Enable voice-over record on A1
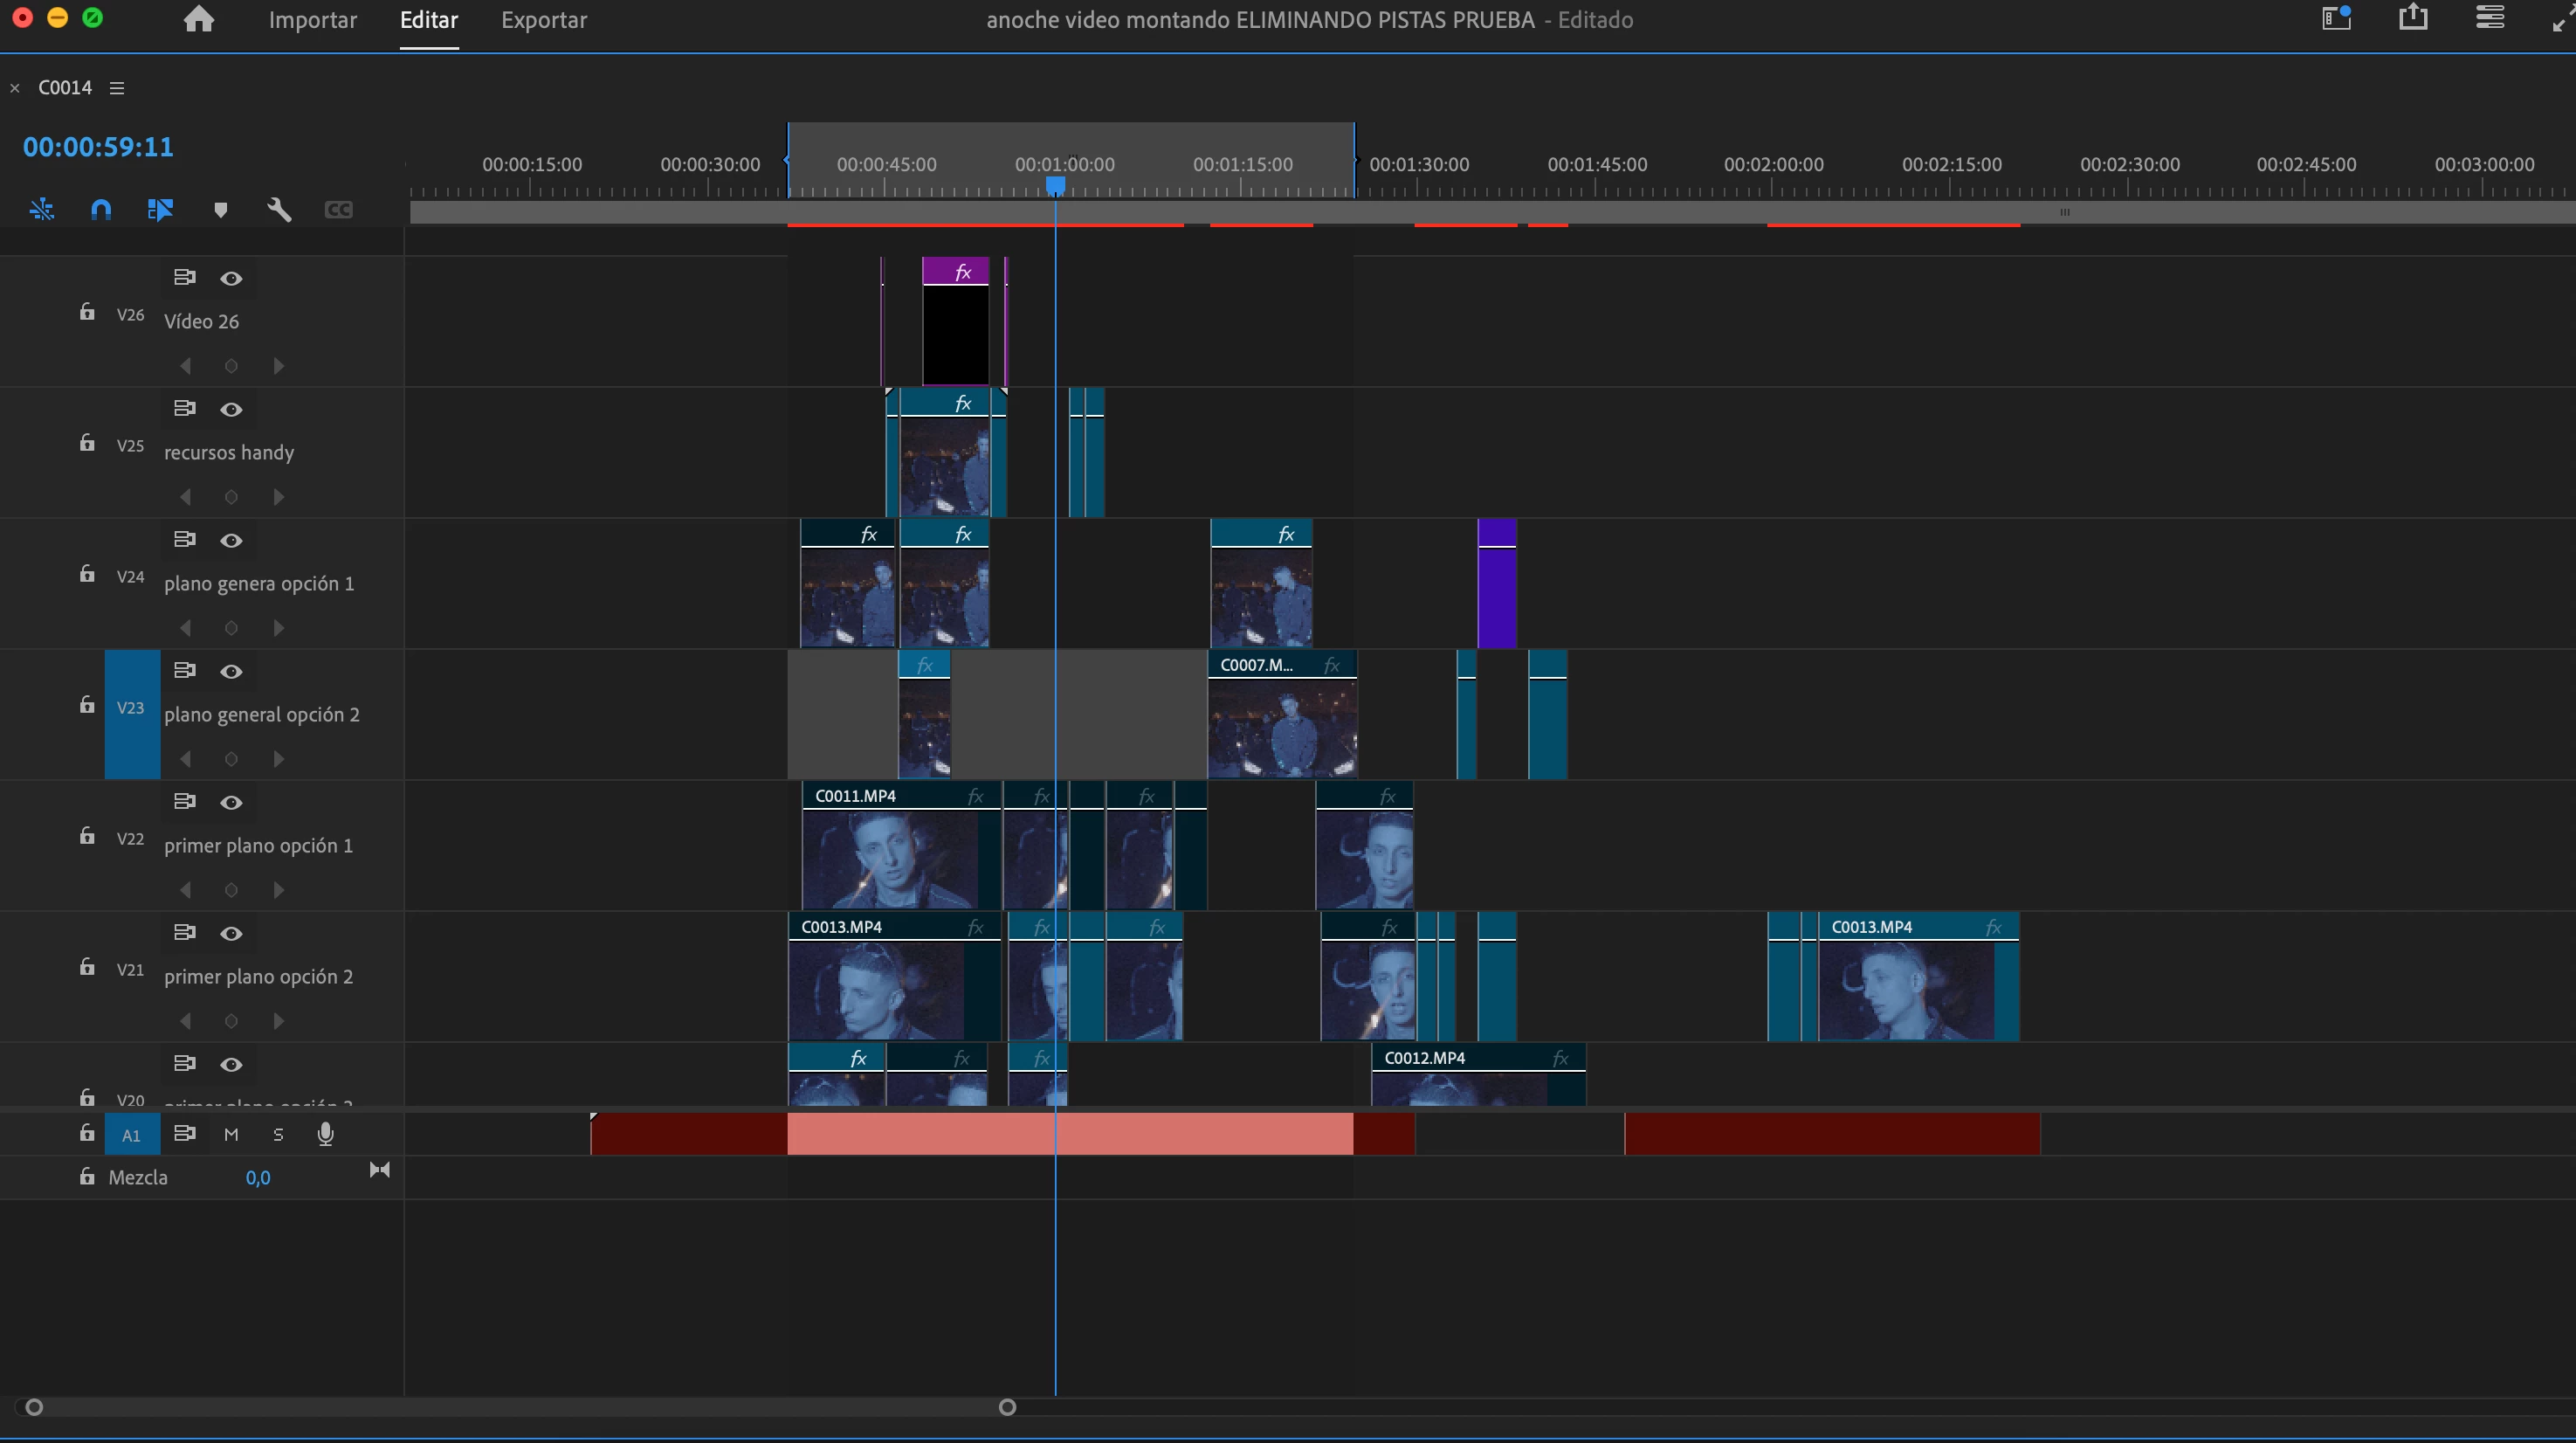2576x1443 pixels. 325,1134
